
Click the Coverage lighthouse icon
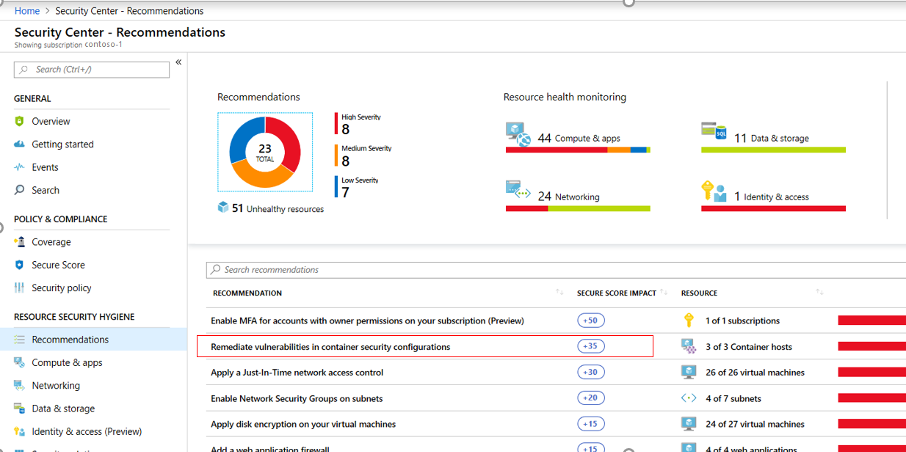tap(19, 242)
